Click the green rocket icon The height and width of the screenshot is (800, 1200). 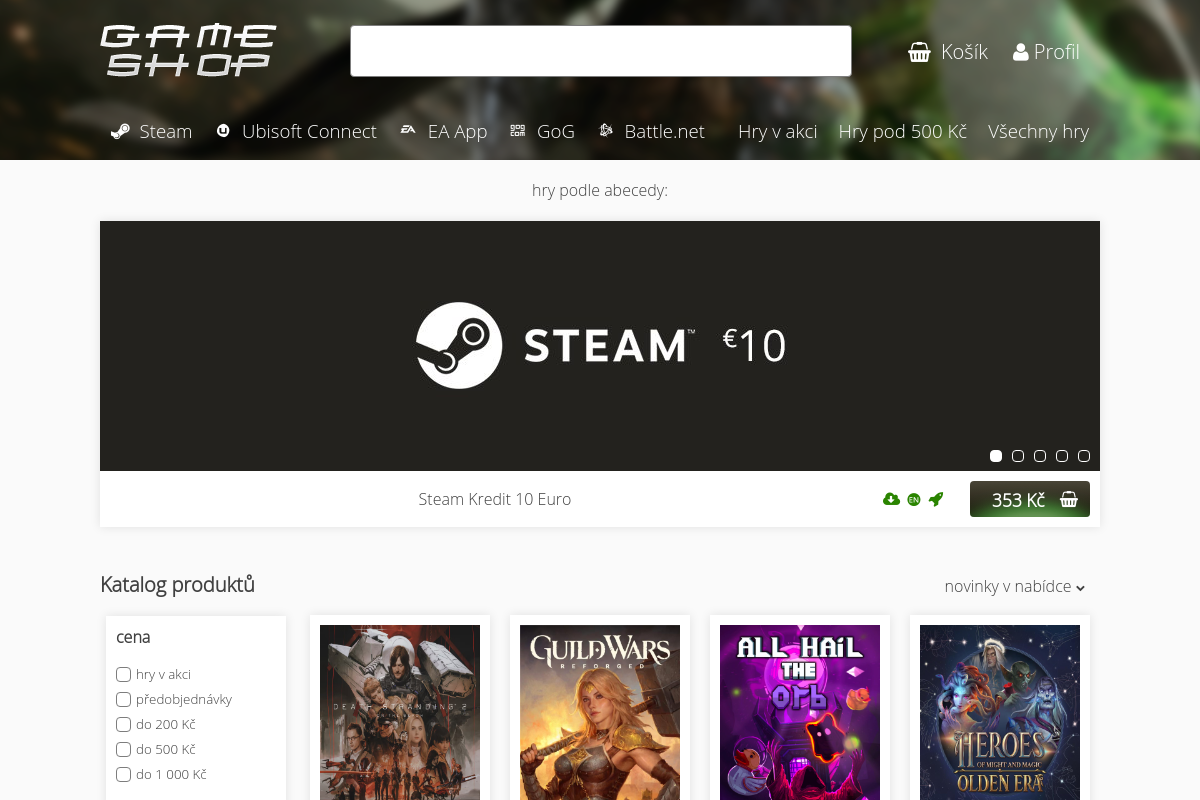tap(936, 499)
